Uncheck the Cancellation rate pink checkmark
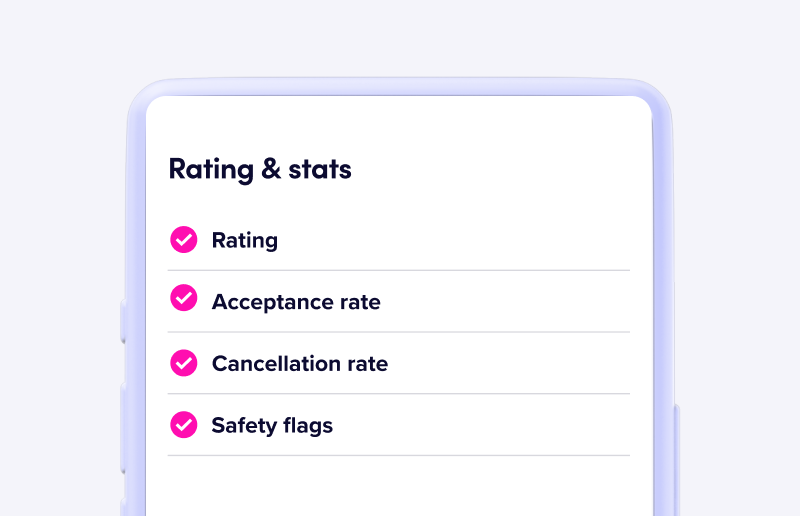Image resolution: width=800 pixels, height=516 pixels. [x=184, y=363]
